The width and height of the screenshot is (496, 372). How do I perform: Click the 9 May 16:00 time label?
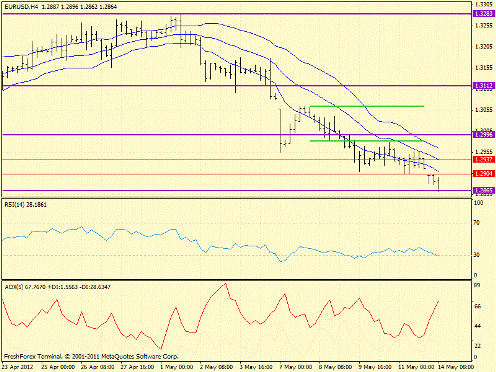coord(376,367)
